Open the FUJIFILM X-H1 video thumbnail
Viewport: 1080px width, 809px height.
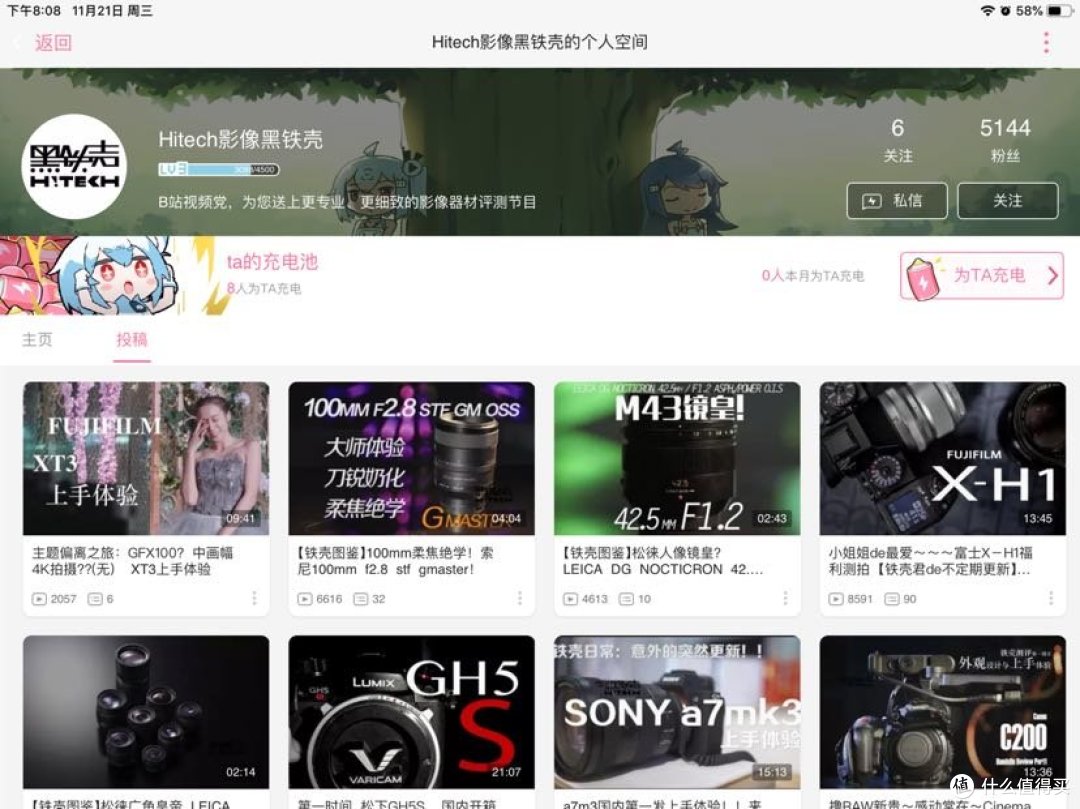click(943, 459)
